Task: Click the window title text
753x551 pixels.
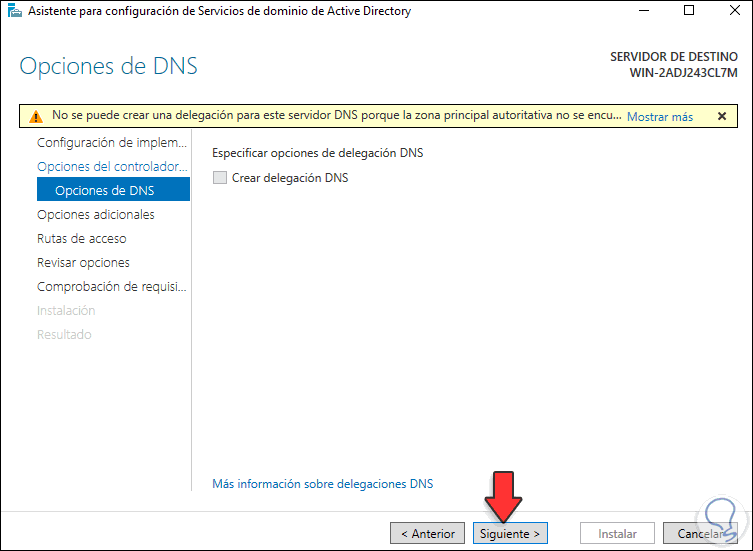Action: tap(219, 11)
